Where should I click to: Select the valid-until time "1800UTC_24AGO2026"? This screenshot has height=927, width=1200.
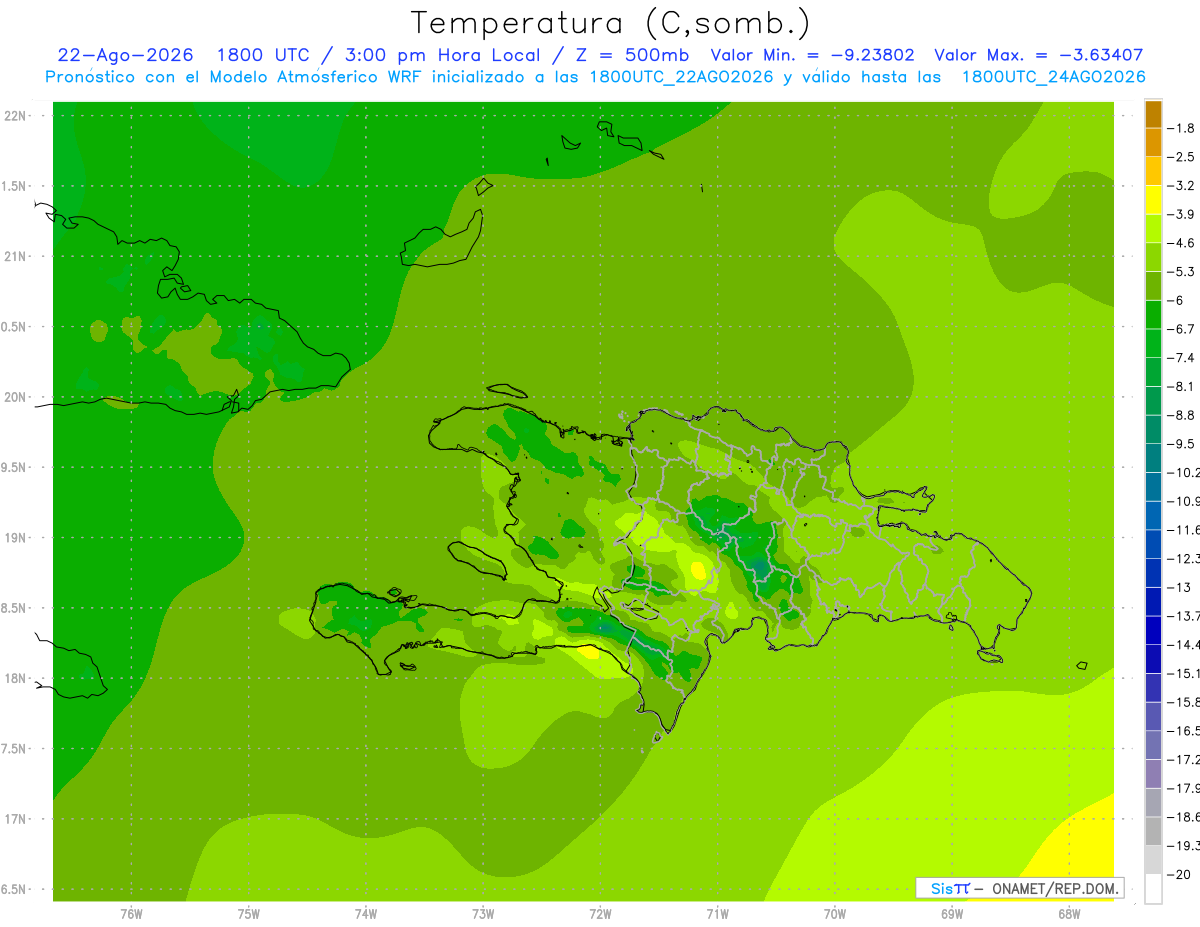click(1054, 77)
